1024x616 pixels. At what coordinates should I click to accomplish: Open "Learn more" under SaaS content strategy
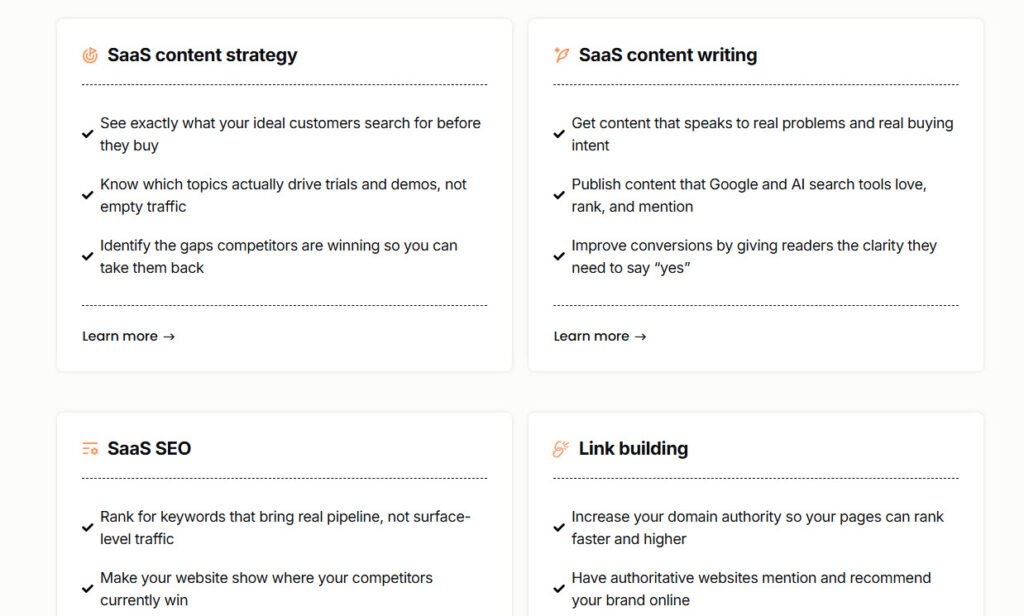pyautogui.click(x=122, y=336)
